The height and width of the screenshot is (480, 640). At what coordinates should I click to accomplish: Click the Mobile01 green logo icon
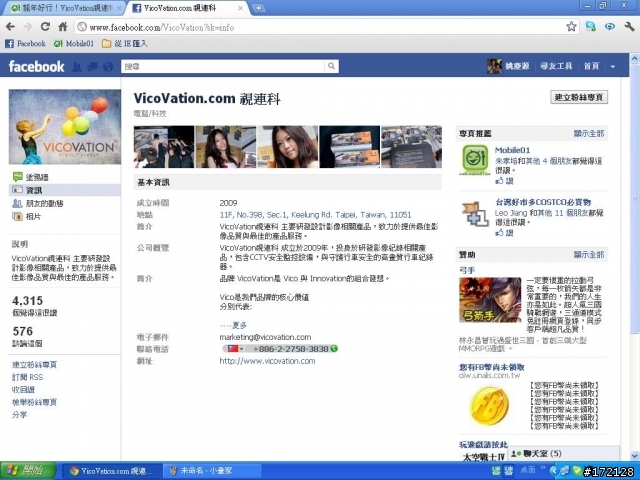point(475,160)
